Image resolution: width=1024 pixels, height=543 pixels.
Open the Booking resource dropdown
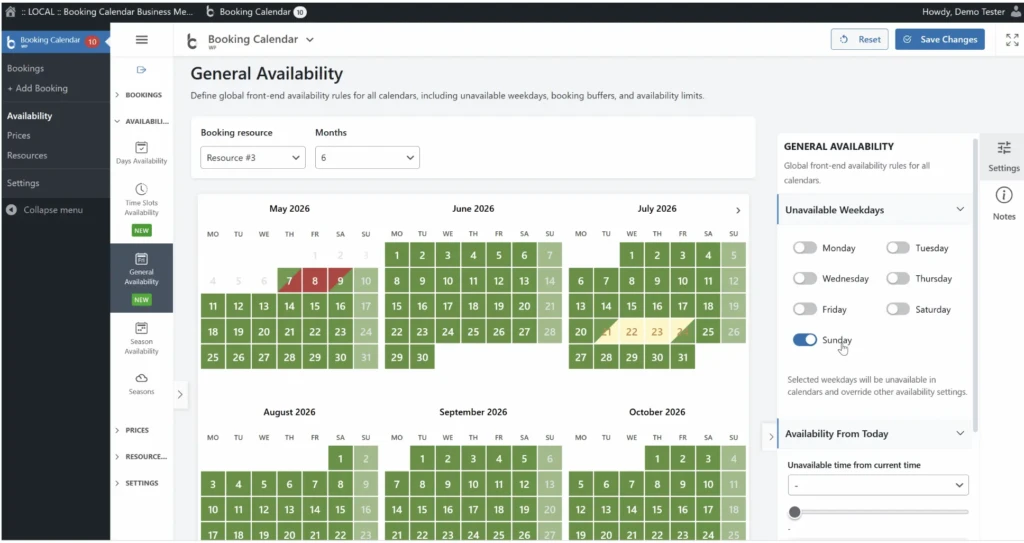tap(253, 157)
